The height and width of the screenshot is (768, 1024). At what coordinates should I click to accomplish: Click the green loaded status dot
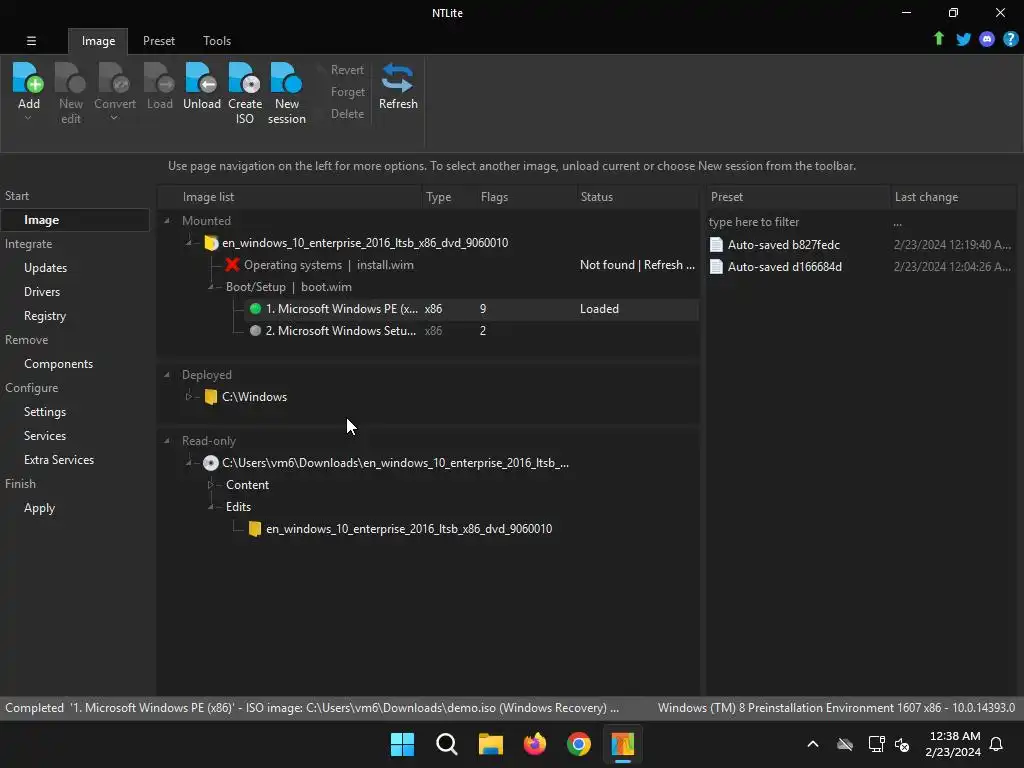point(255,309)
